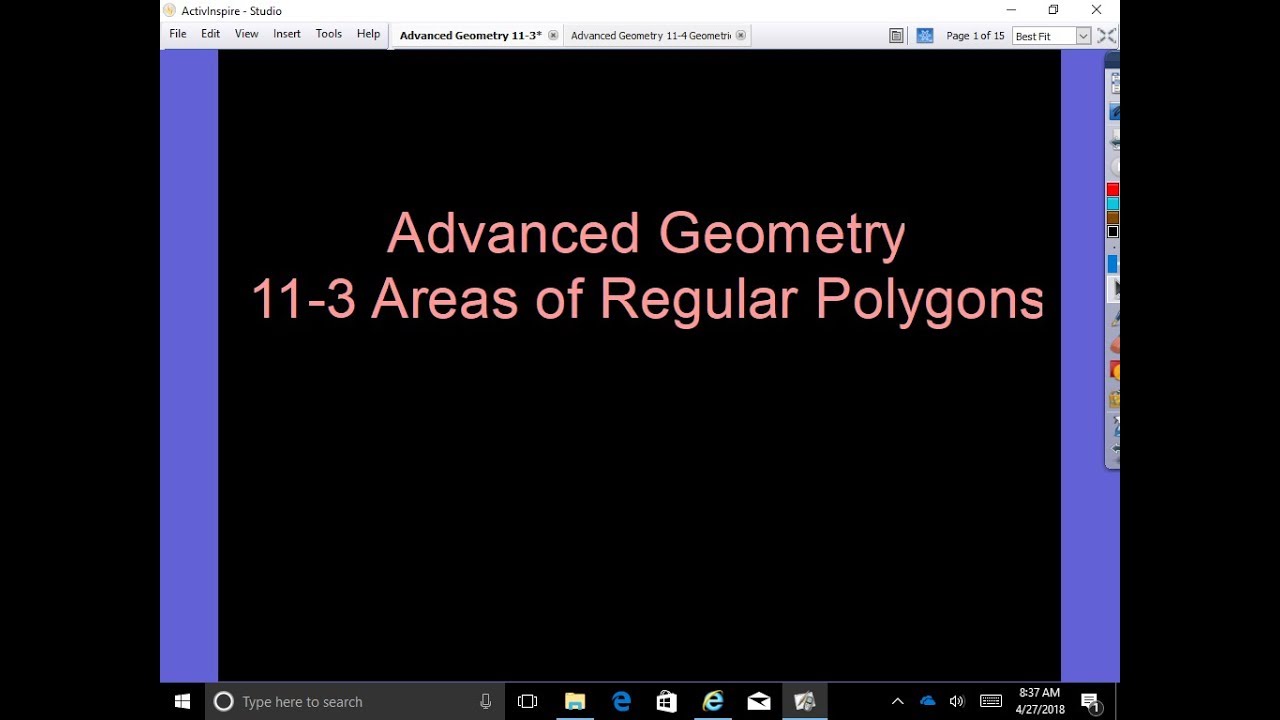1280x720 pixels.
Task: Click the ActivInspire app icon in title bar
Action: [169, 10]
